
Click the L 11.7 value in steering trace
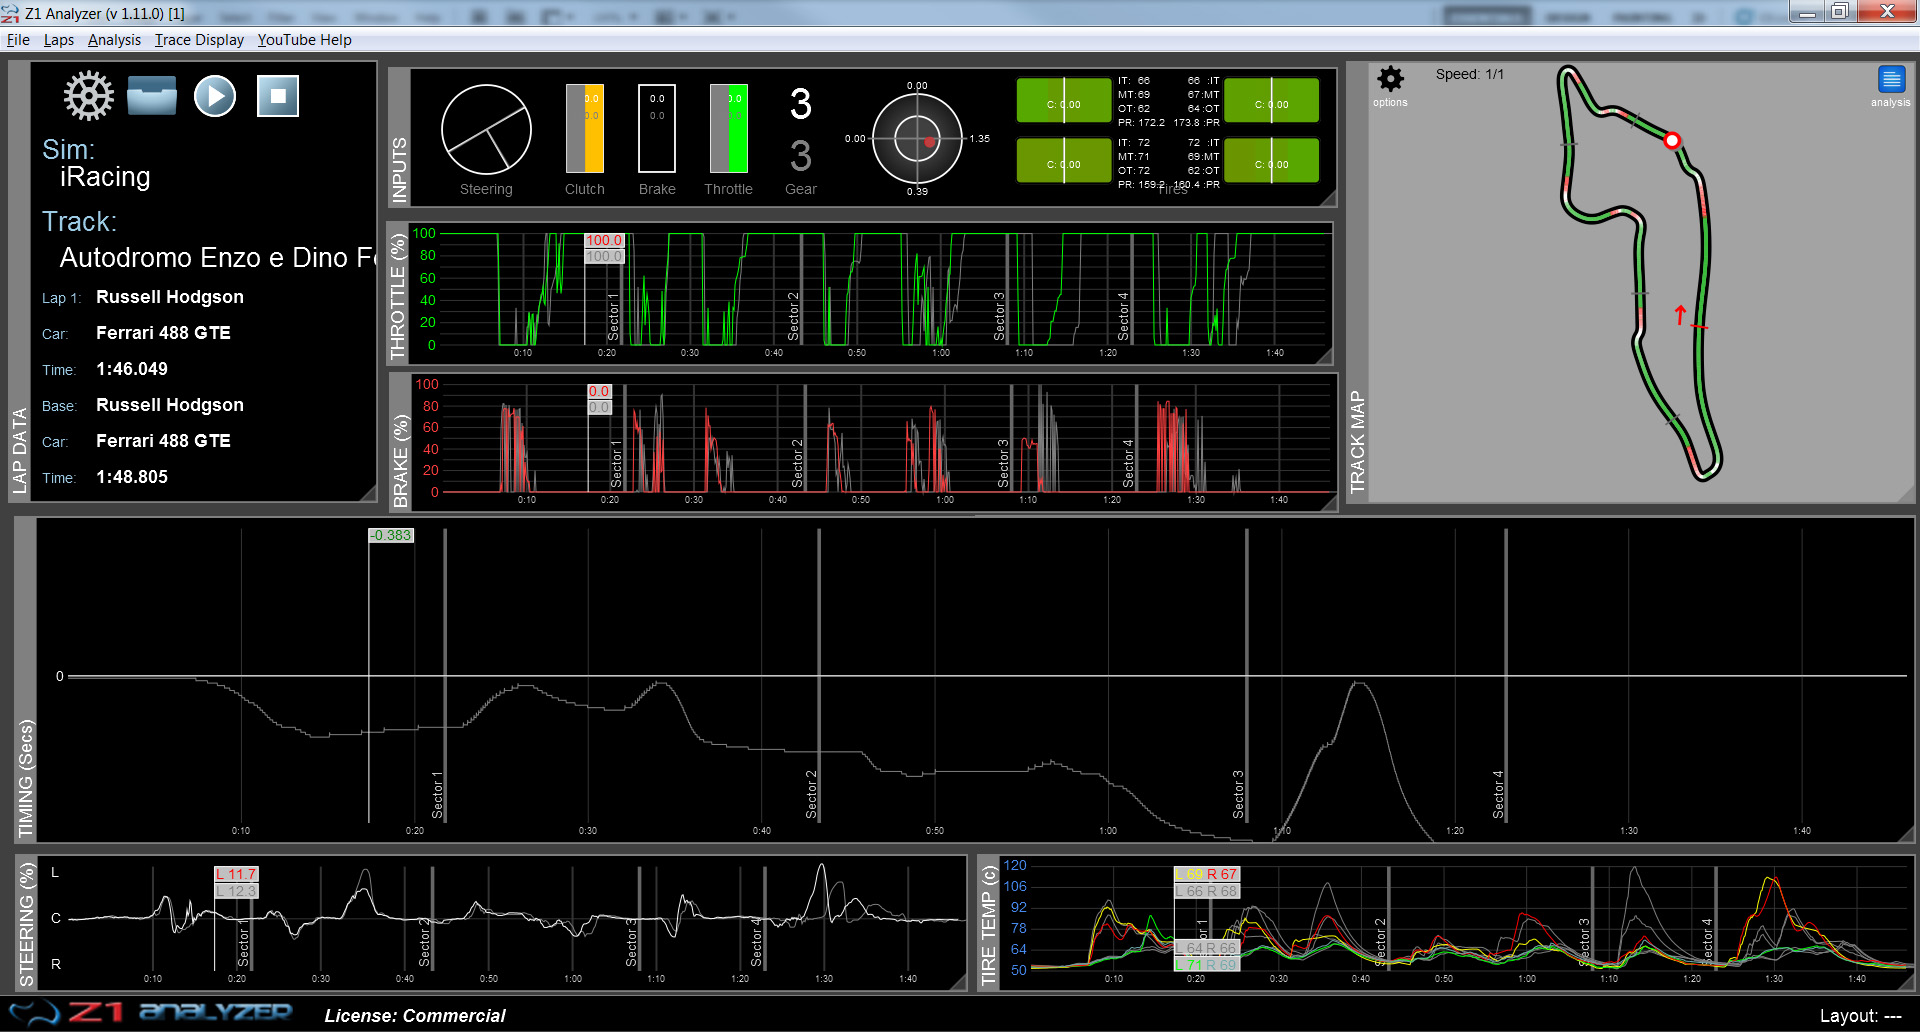tap(236, 874)
